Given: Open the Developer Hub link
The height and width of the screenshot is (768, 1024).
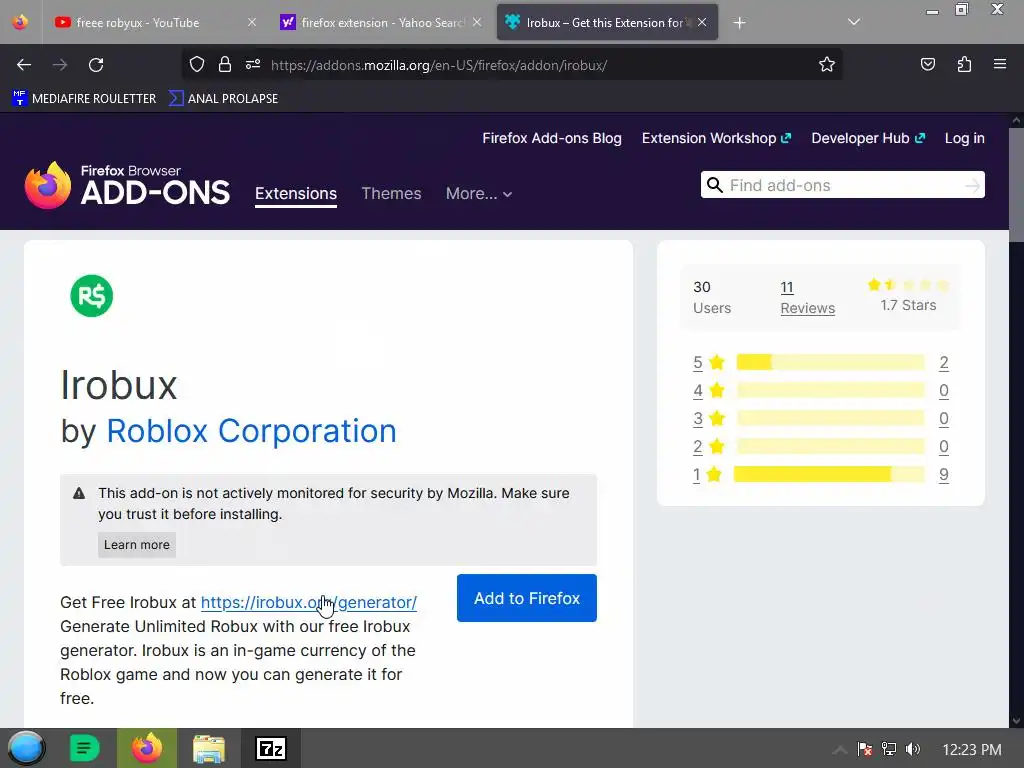Looking at the screenshot, I should pos(868,138).
